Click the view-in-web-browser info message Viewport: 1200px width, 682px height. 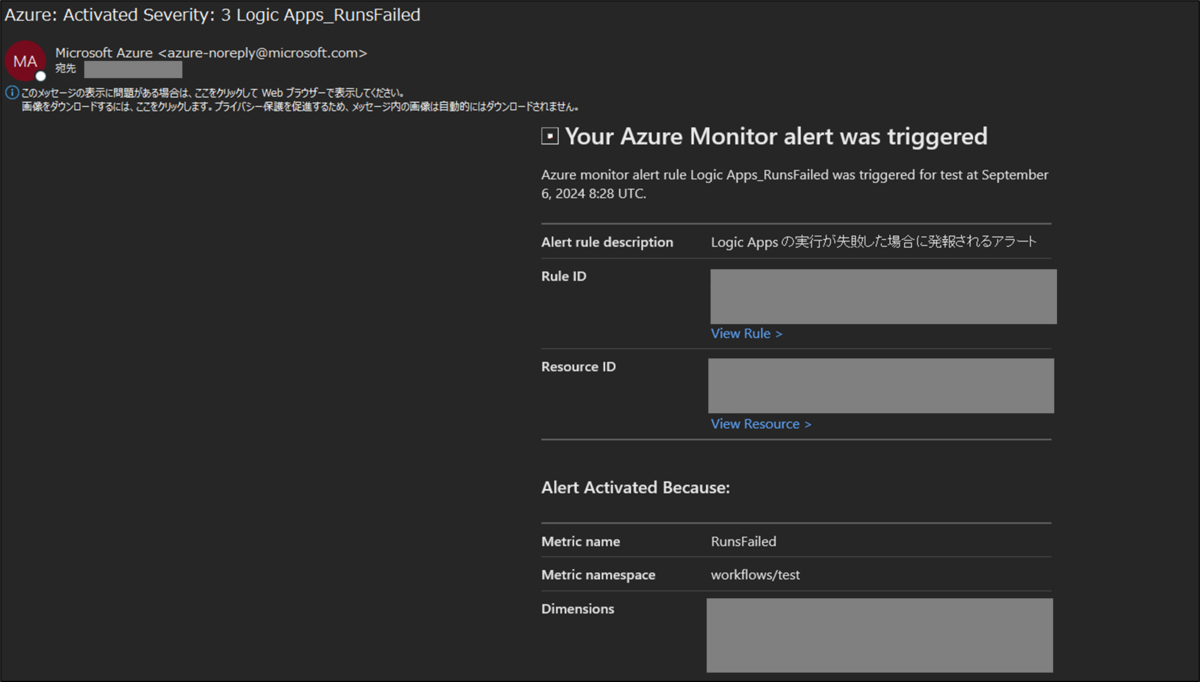[213, 93]
